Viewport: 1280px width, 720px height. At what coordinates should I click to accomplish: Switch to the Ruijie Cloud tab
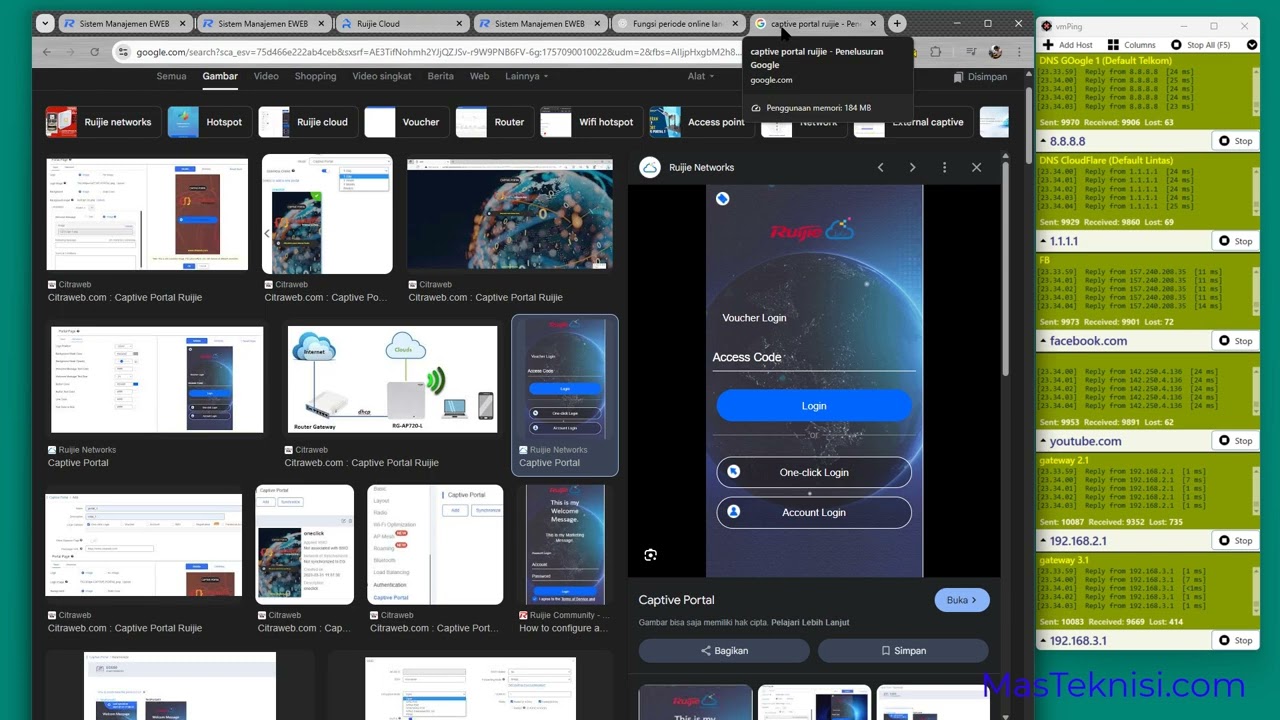point(401,23)
